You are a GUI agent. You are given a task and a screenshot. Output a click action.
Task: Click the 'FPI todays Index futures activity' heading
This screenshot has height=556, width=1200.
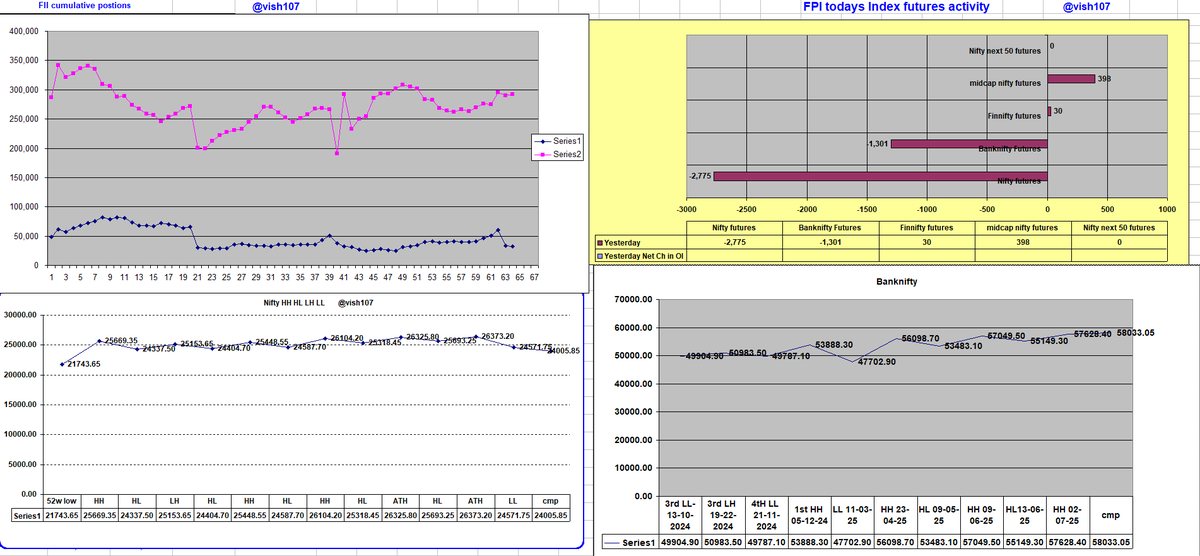point(896,7)
